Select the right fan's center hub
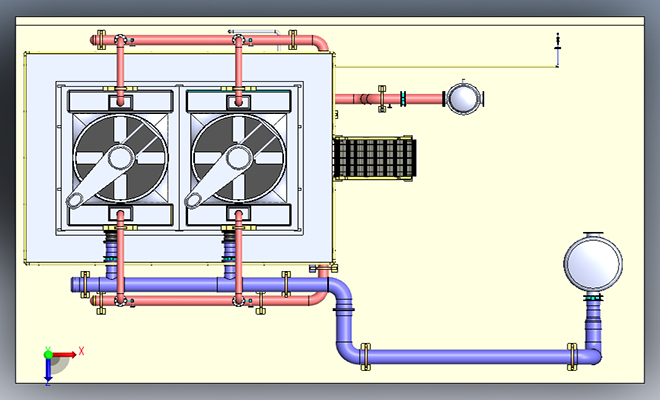Viewport: 660px width, 400px height. pyautogui.click(x=239, y=158)
